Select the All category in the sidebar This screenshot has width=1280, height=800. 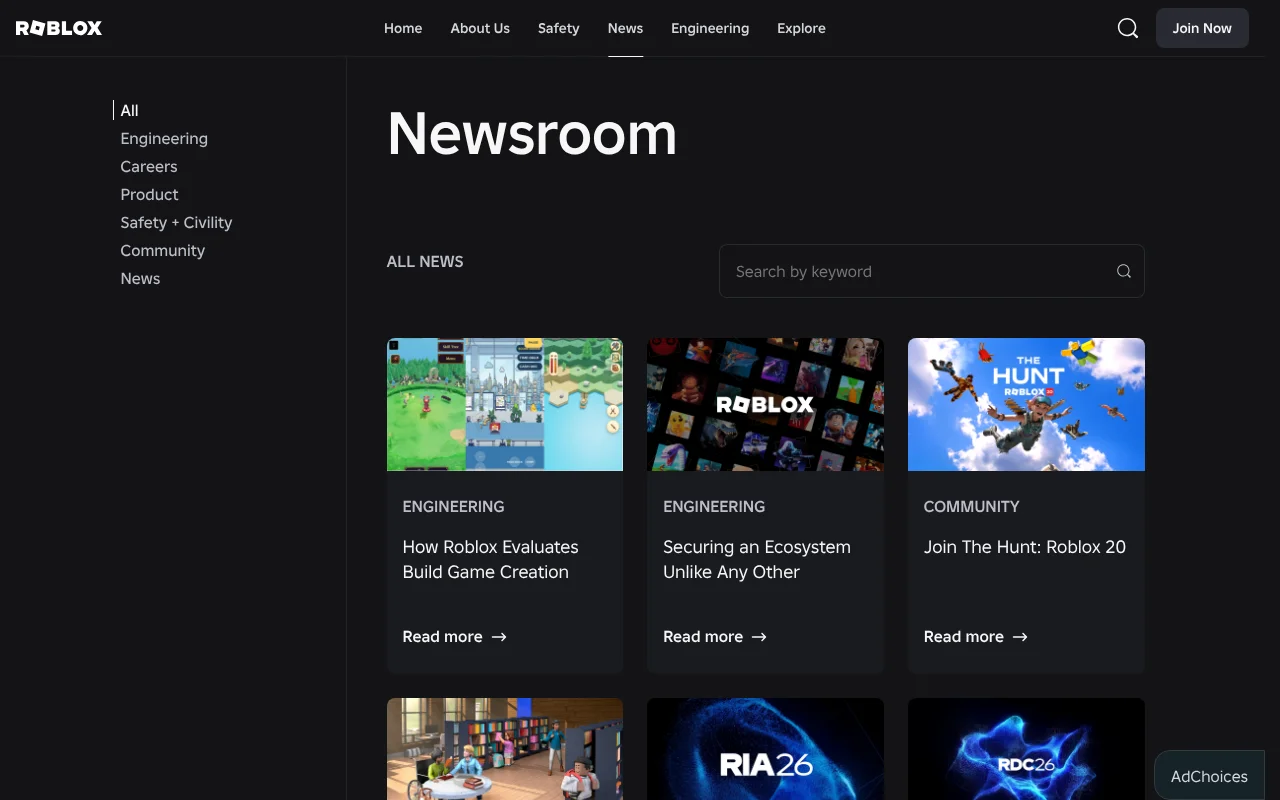(x=129, y=111)
